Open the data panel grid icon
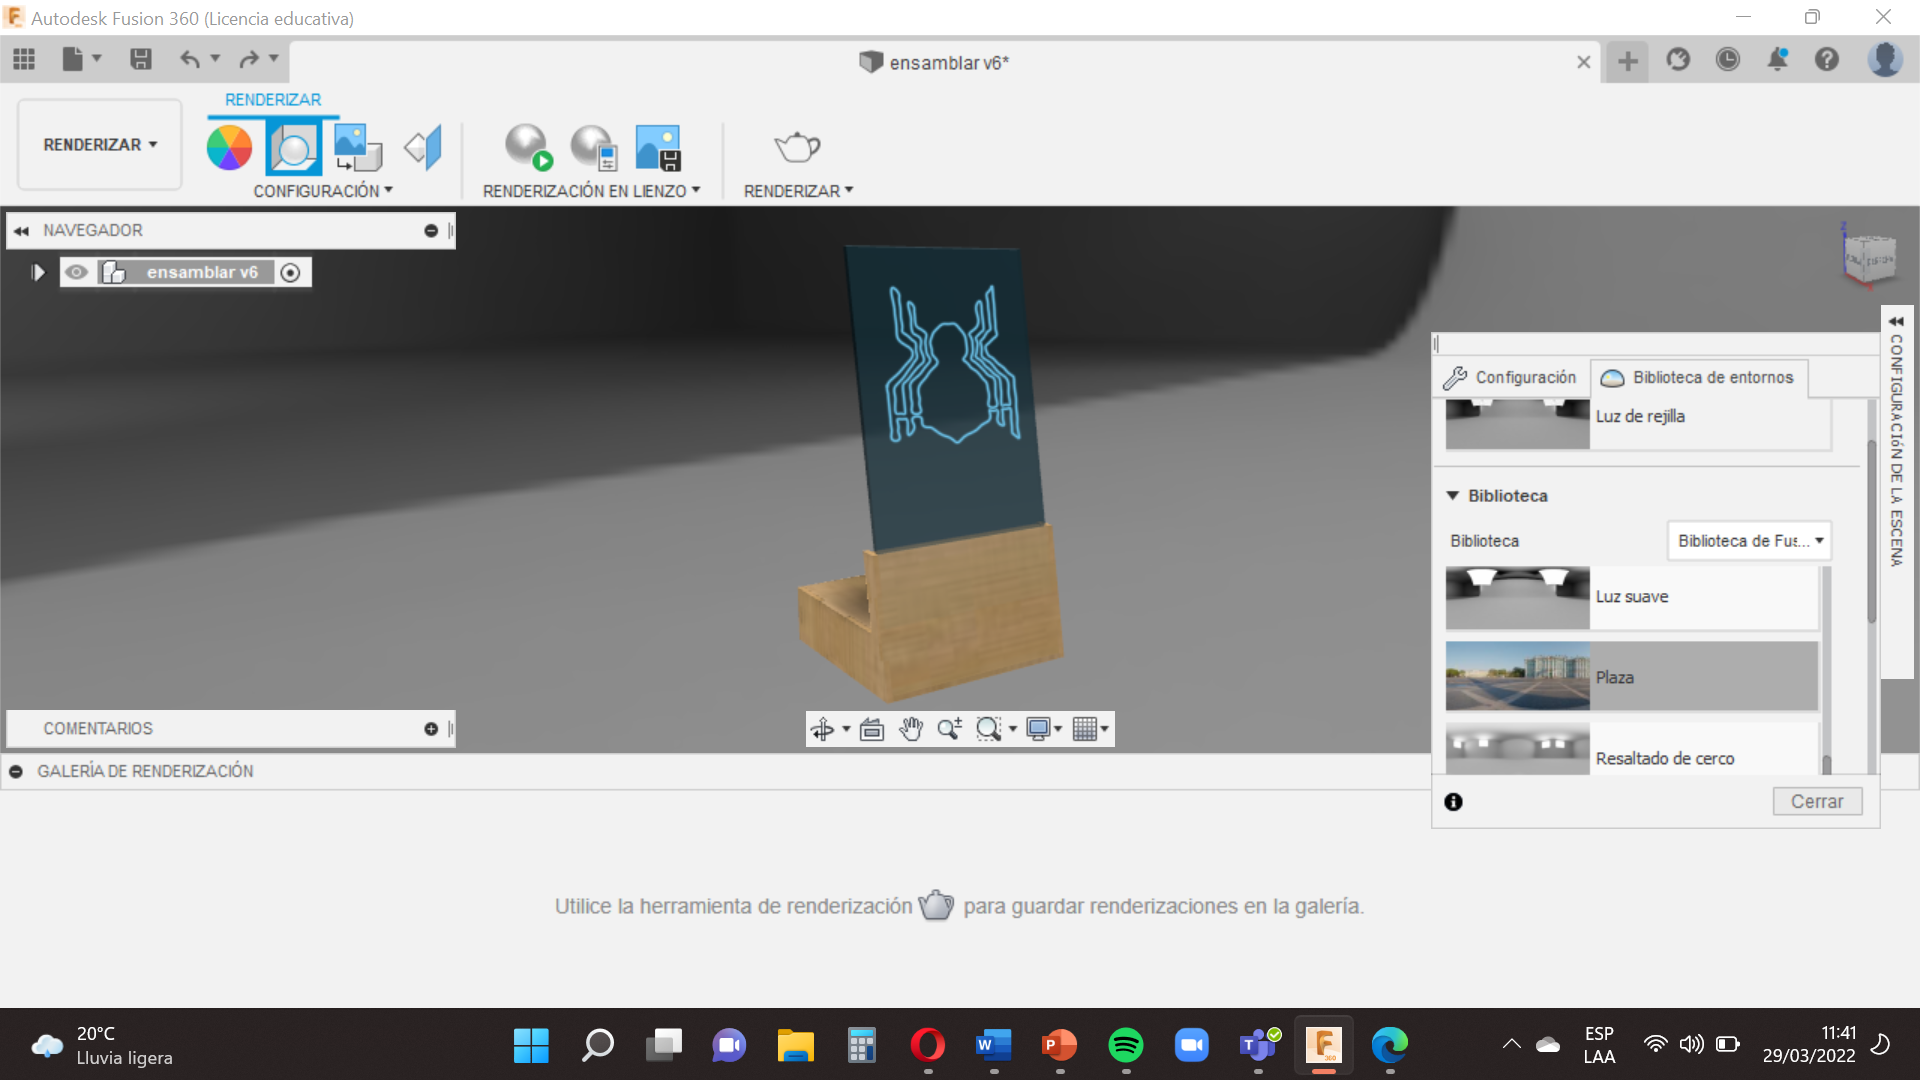The width and height of the screenshot is (1920, 1080). pyautogui.click(x=24, y=60)
